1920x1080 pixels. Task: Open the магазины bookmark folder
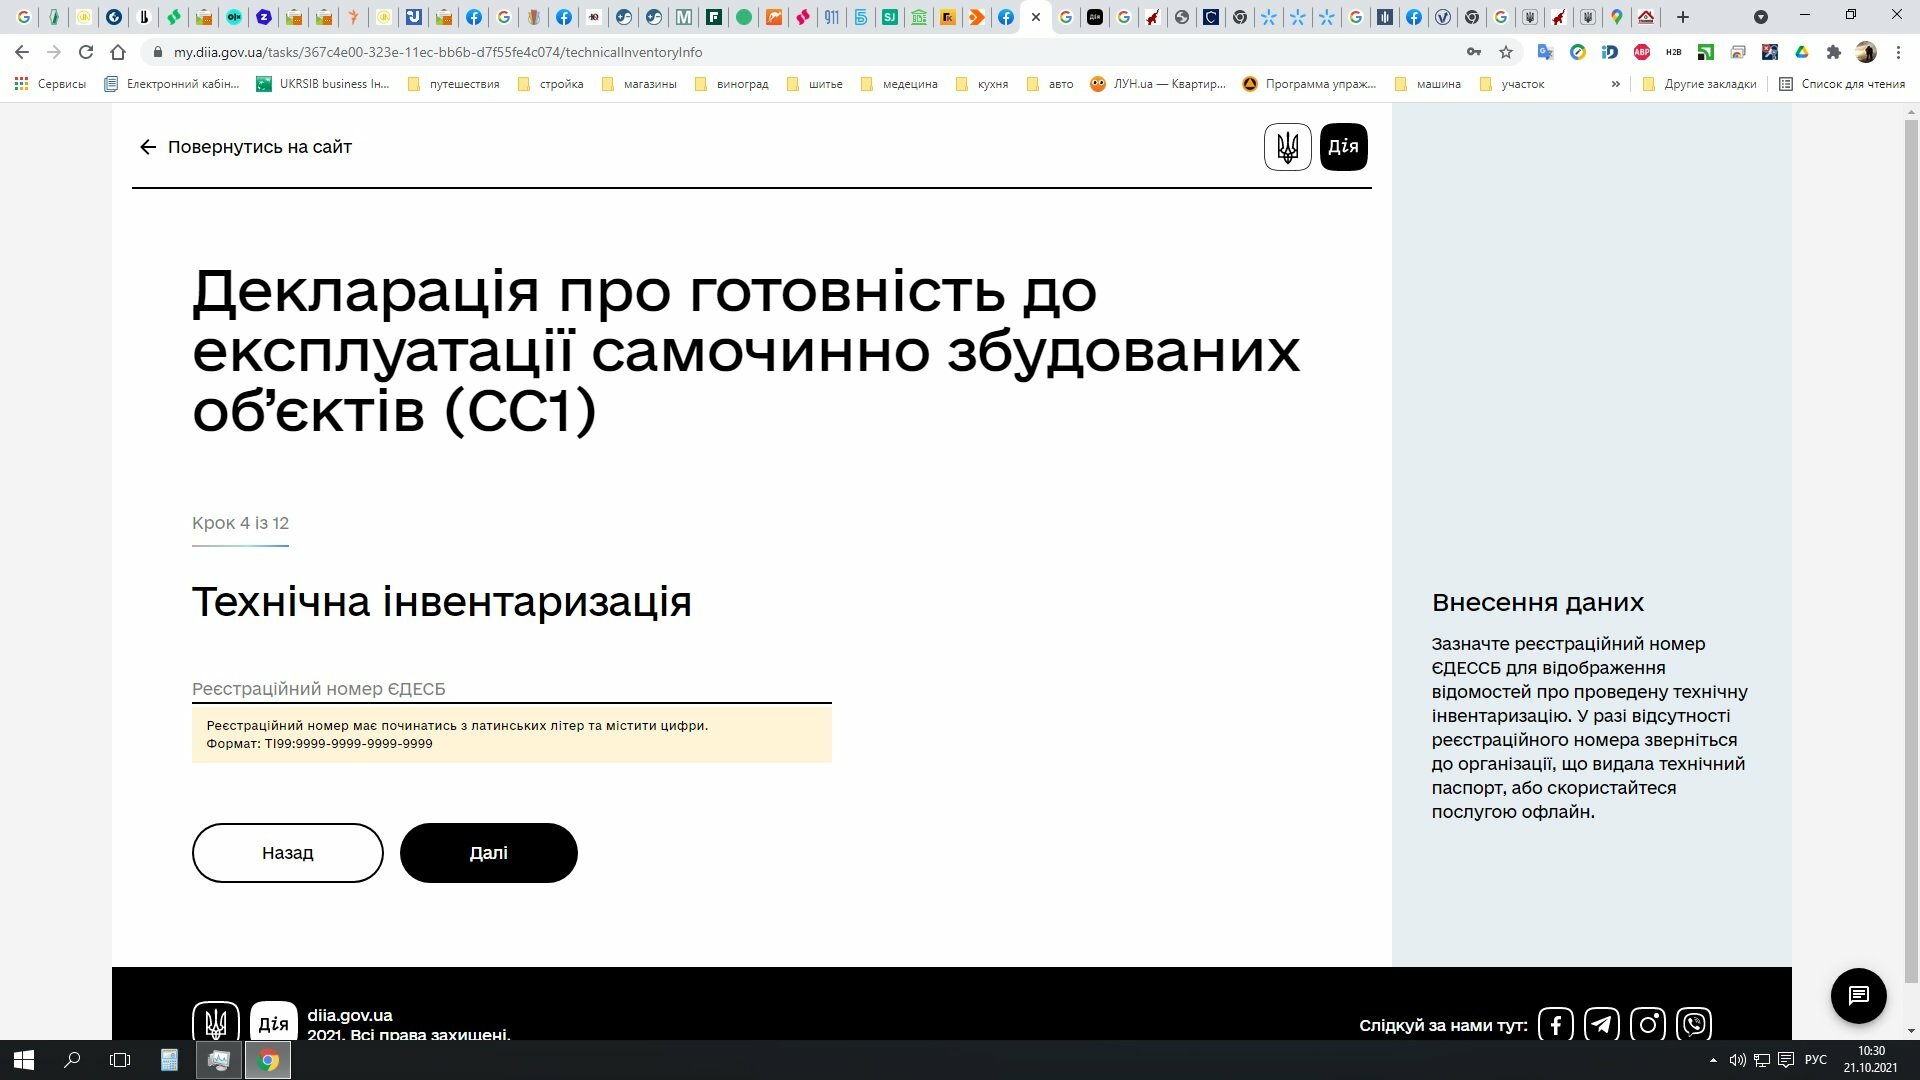click(640, 84)
